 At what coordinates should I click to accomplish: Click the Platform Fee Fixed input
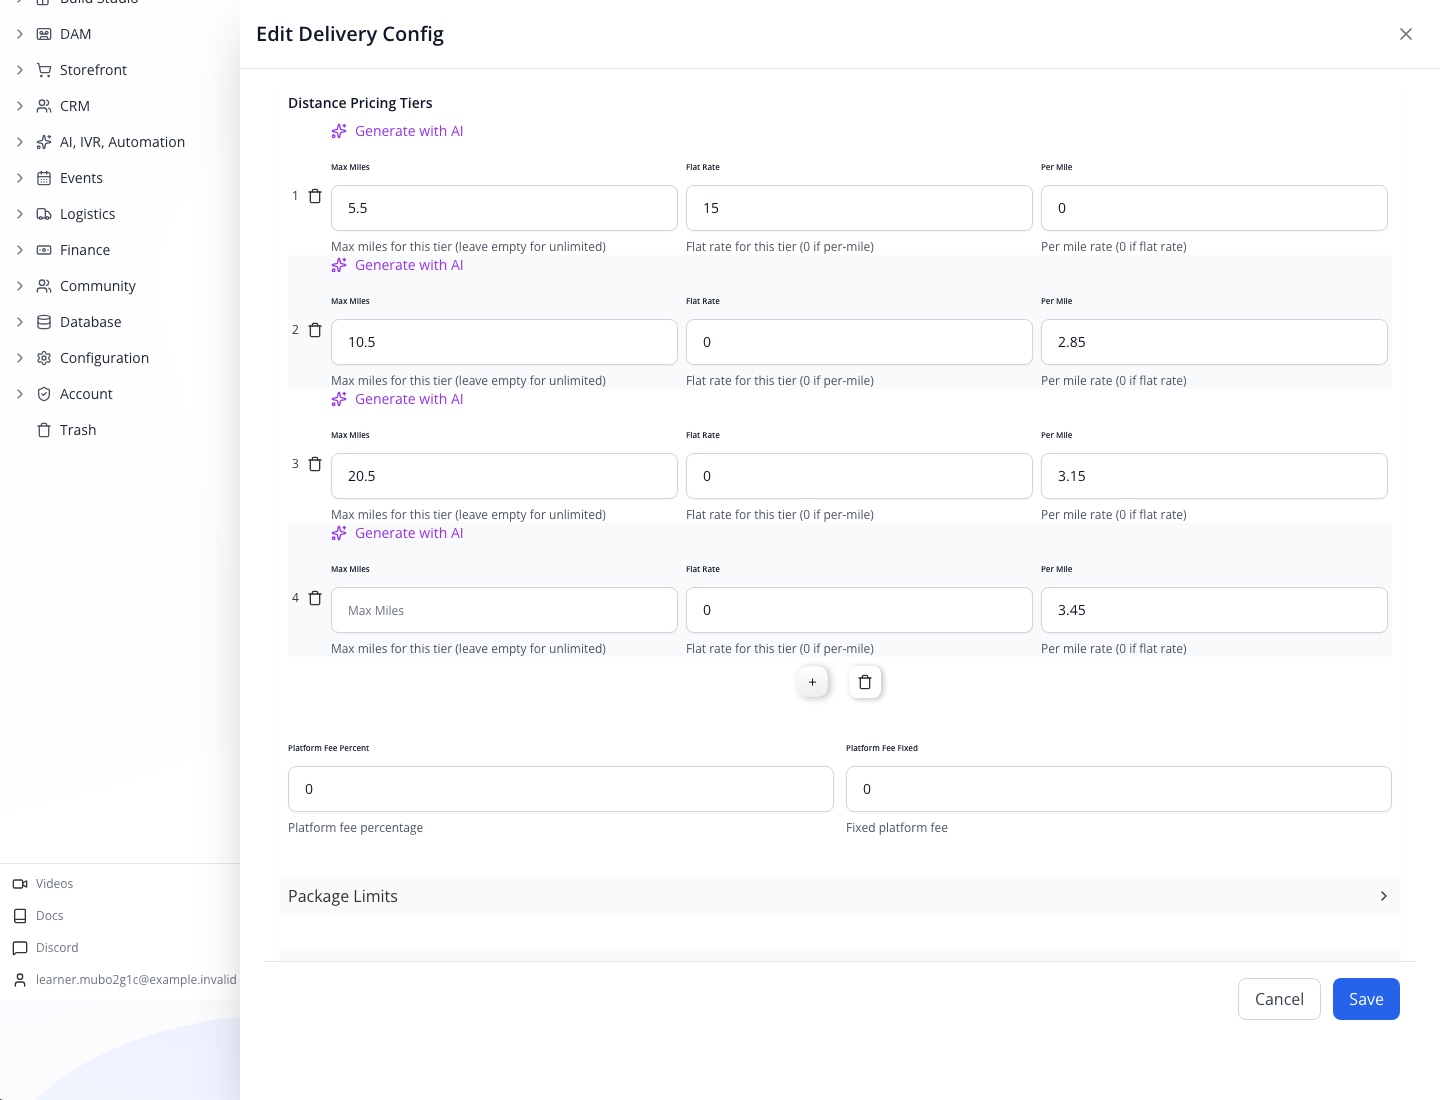coord(1119,789)
